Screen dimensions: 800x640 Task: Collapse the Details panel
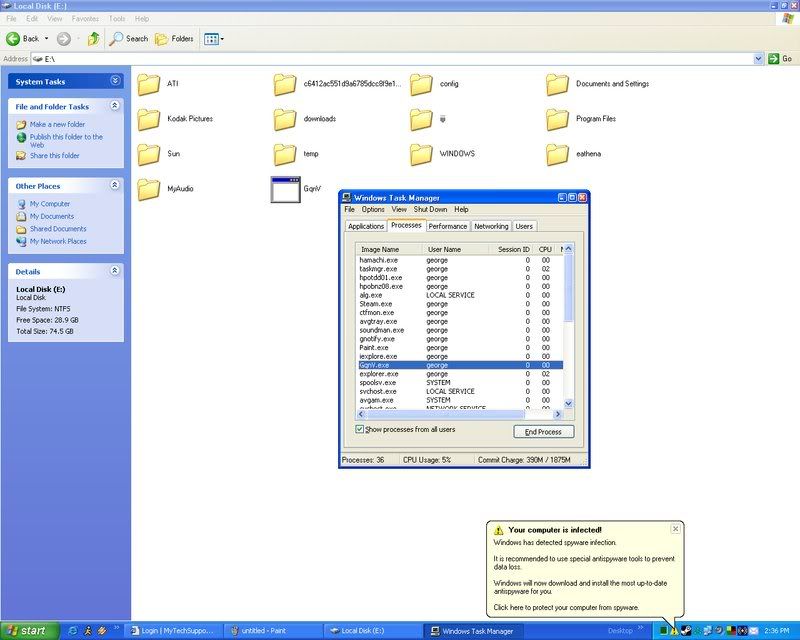pos(115,271)
